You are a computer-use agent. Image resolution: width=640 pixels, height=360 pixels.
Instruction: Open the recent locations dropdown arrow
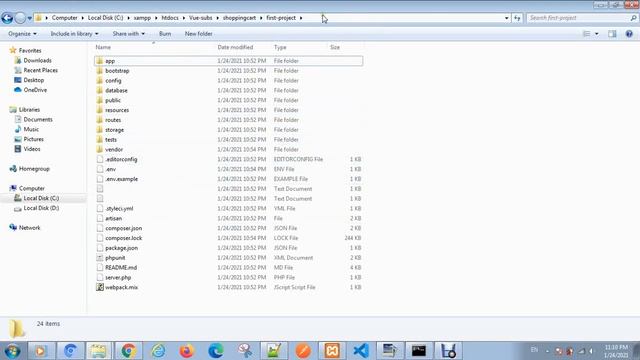click(29, 18)
